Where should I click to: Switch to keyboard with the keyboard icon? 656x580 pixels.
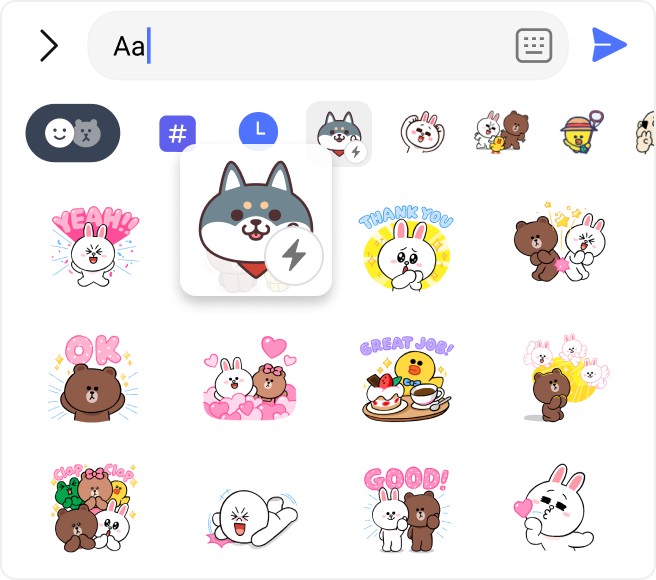533,46
